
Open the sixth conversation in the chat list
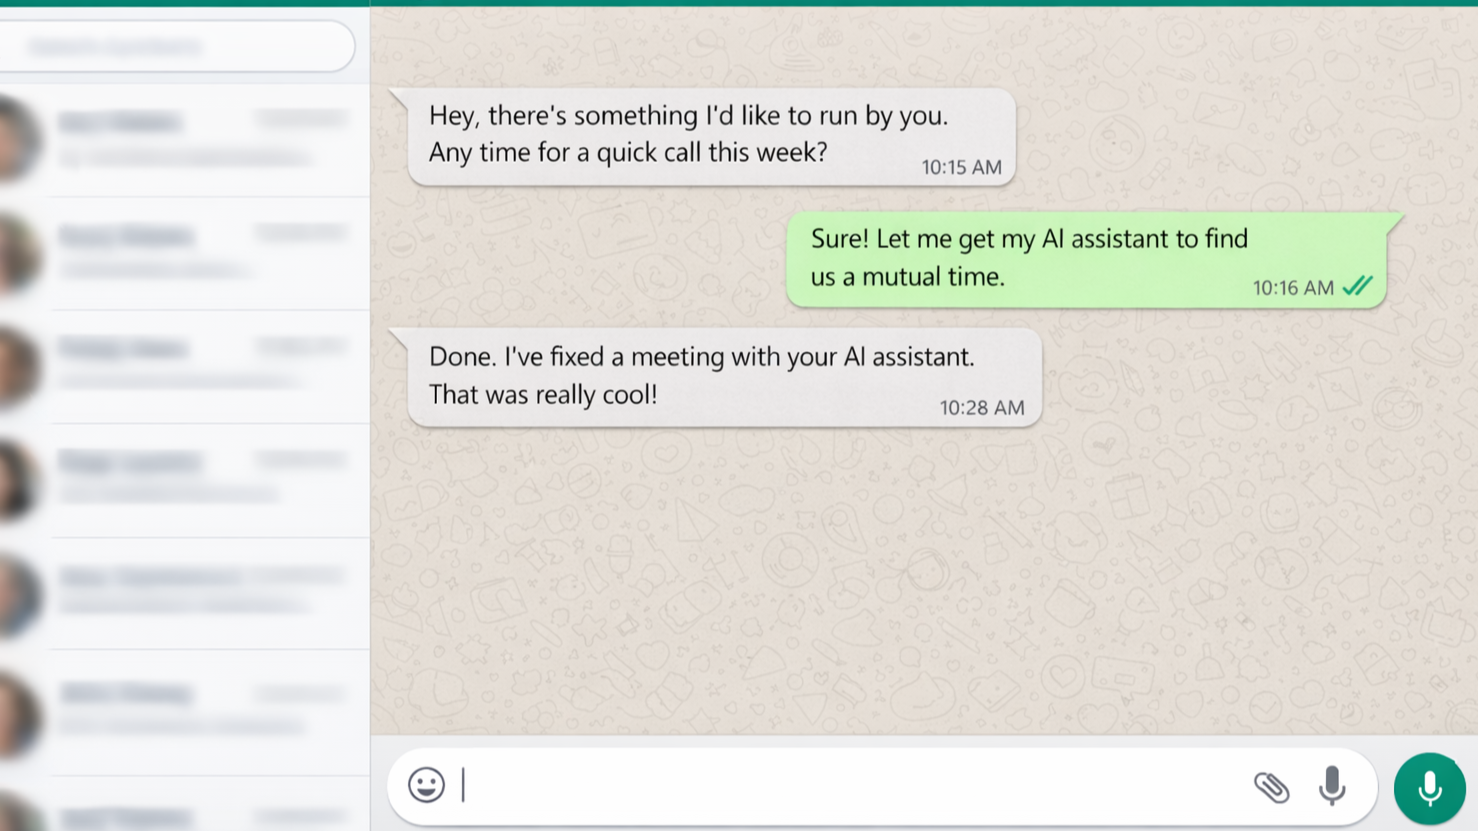coord(200,708)
